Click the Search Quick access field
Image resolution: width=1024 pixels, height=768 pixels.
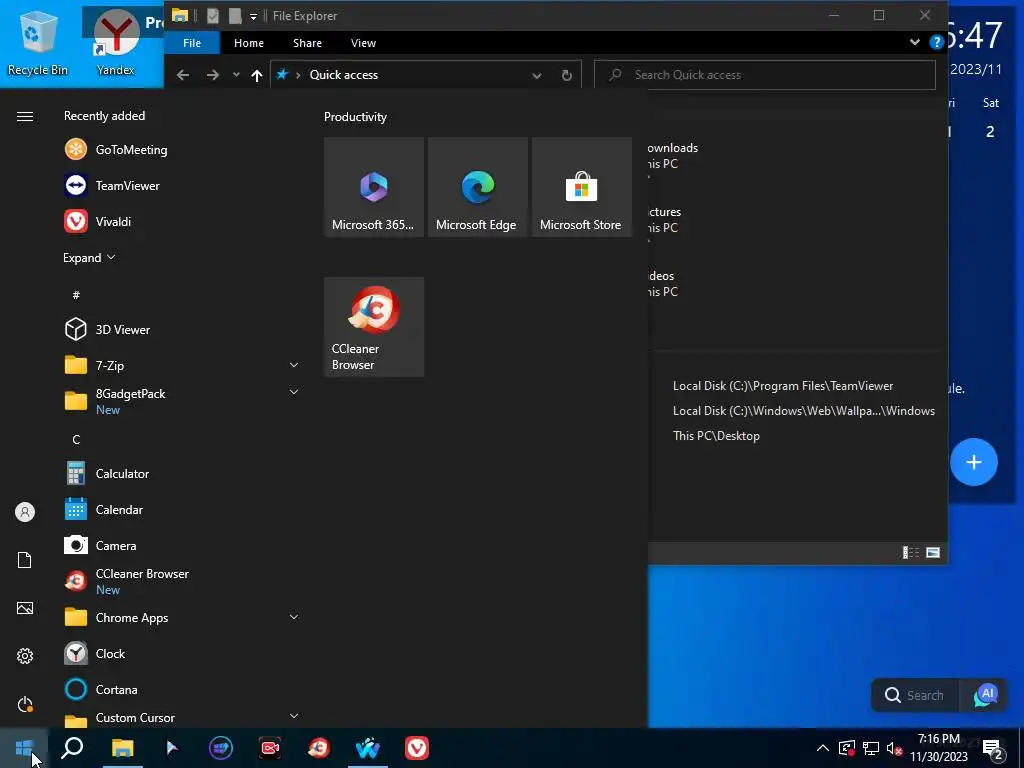pos(765,75)
